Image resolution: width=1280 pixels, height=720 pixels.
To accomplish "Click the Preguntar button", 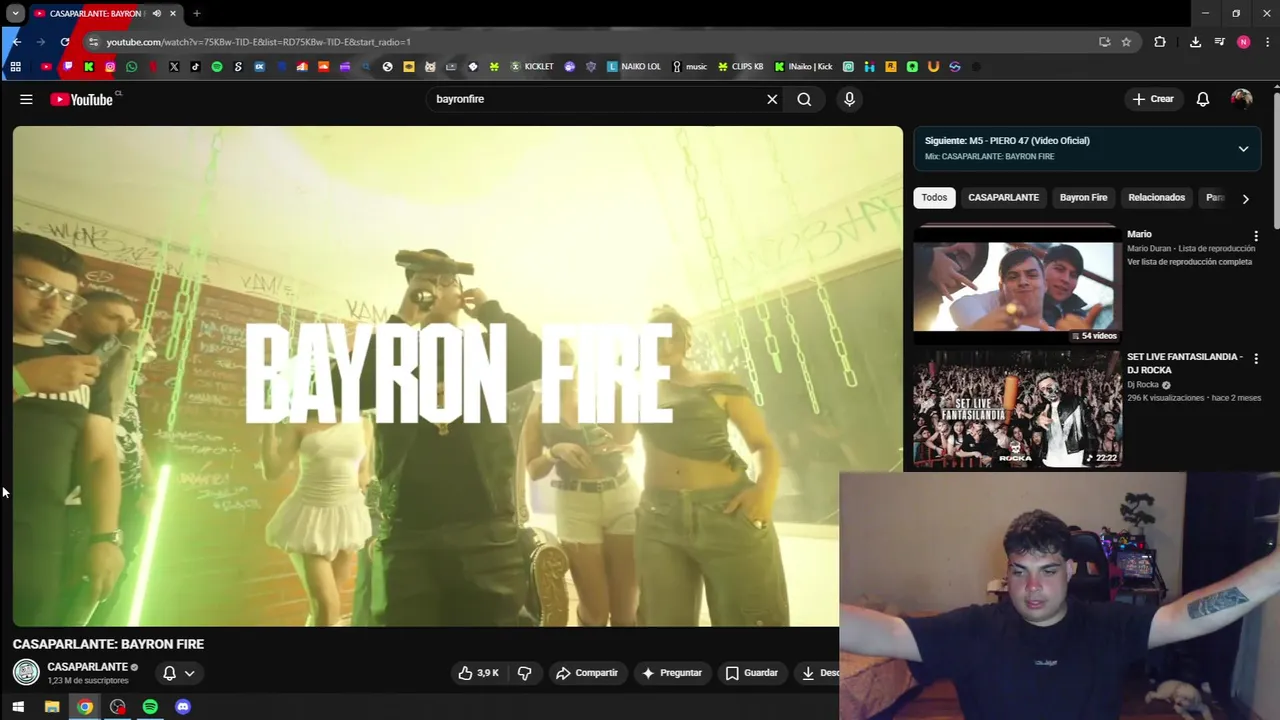I will tap(672, 673).
